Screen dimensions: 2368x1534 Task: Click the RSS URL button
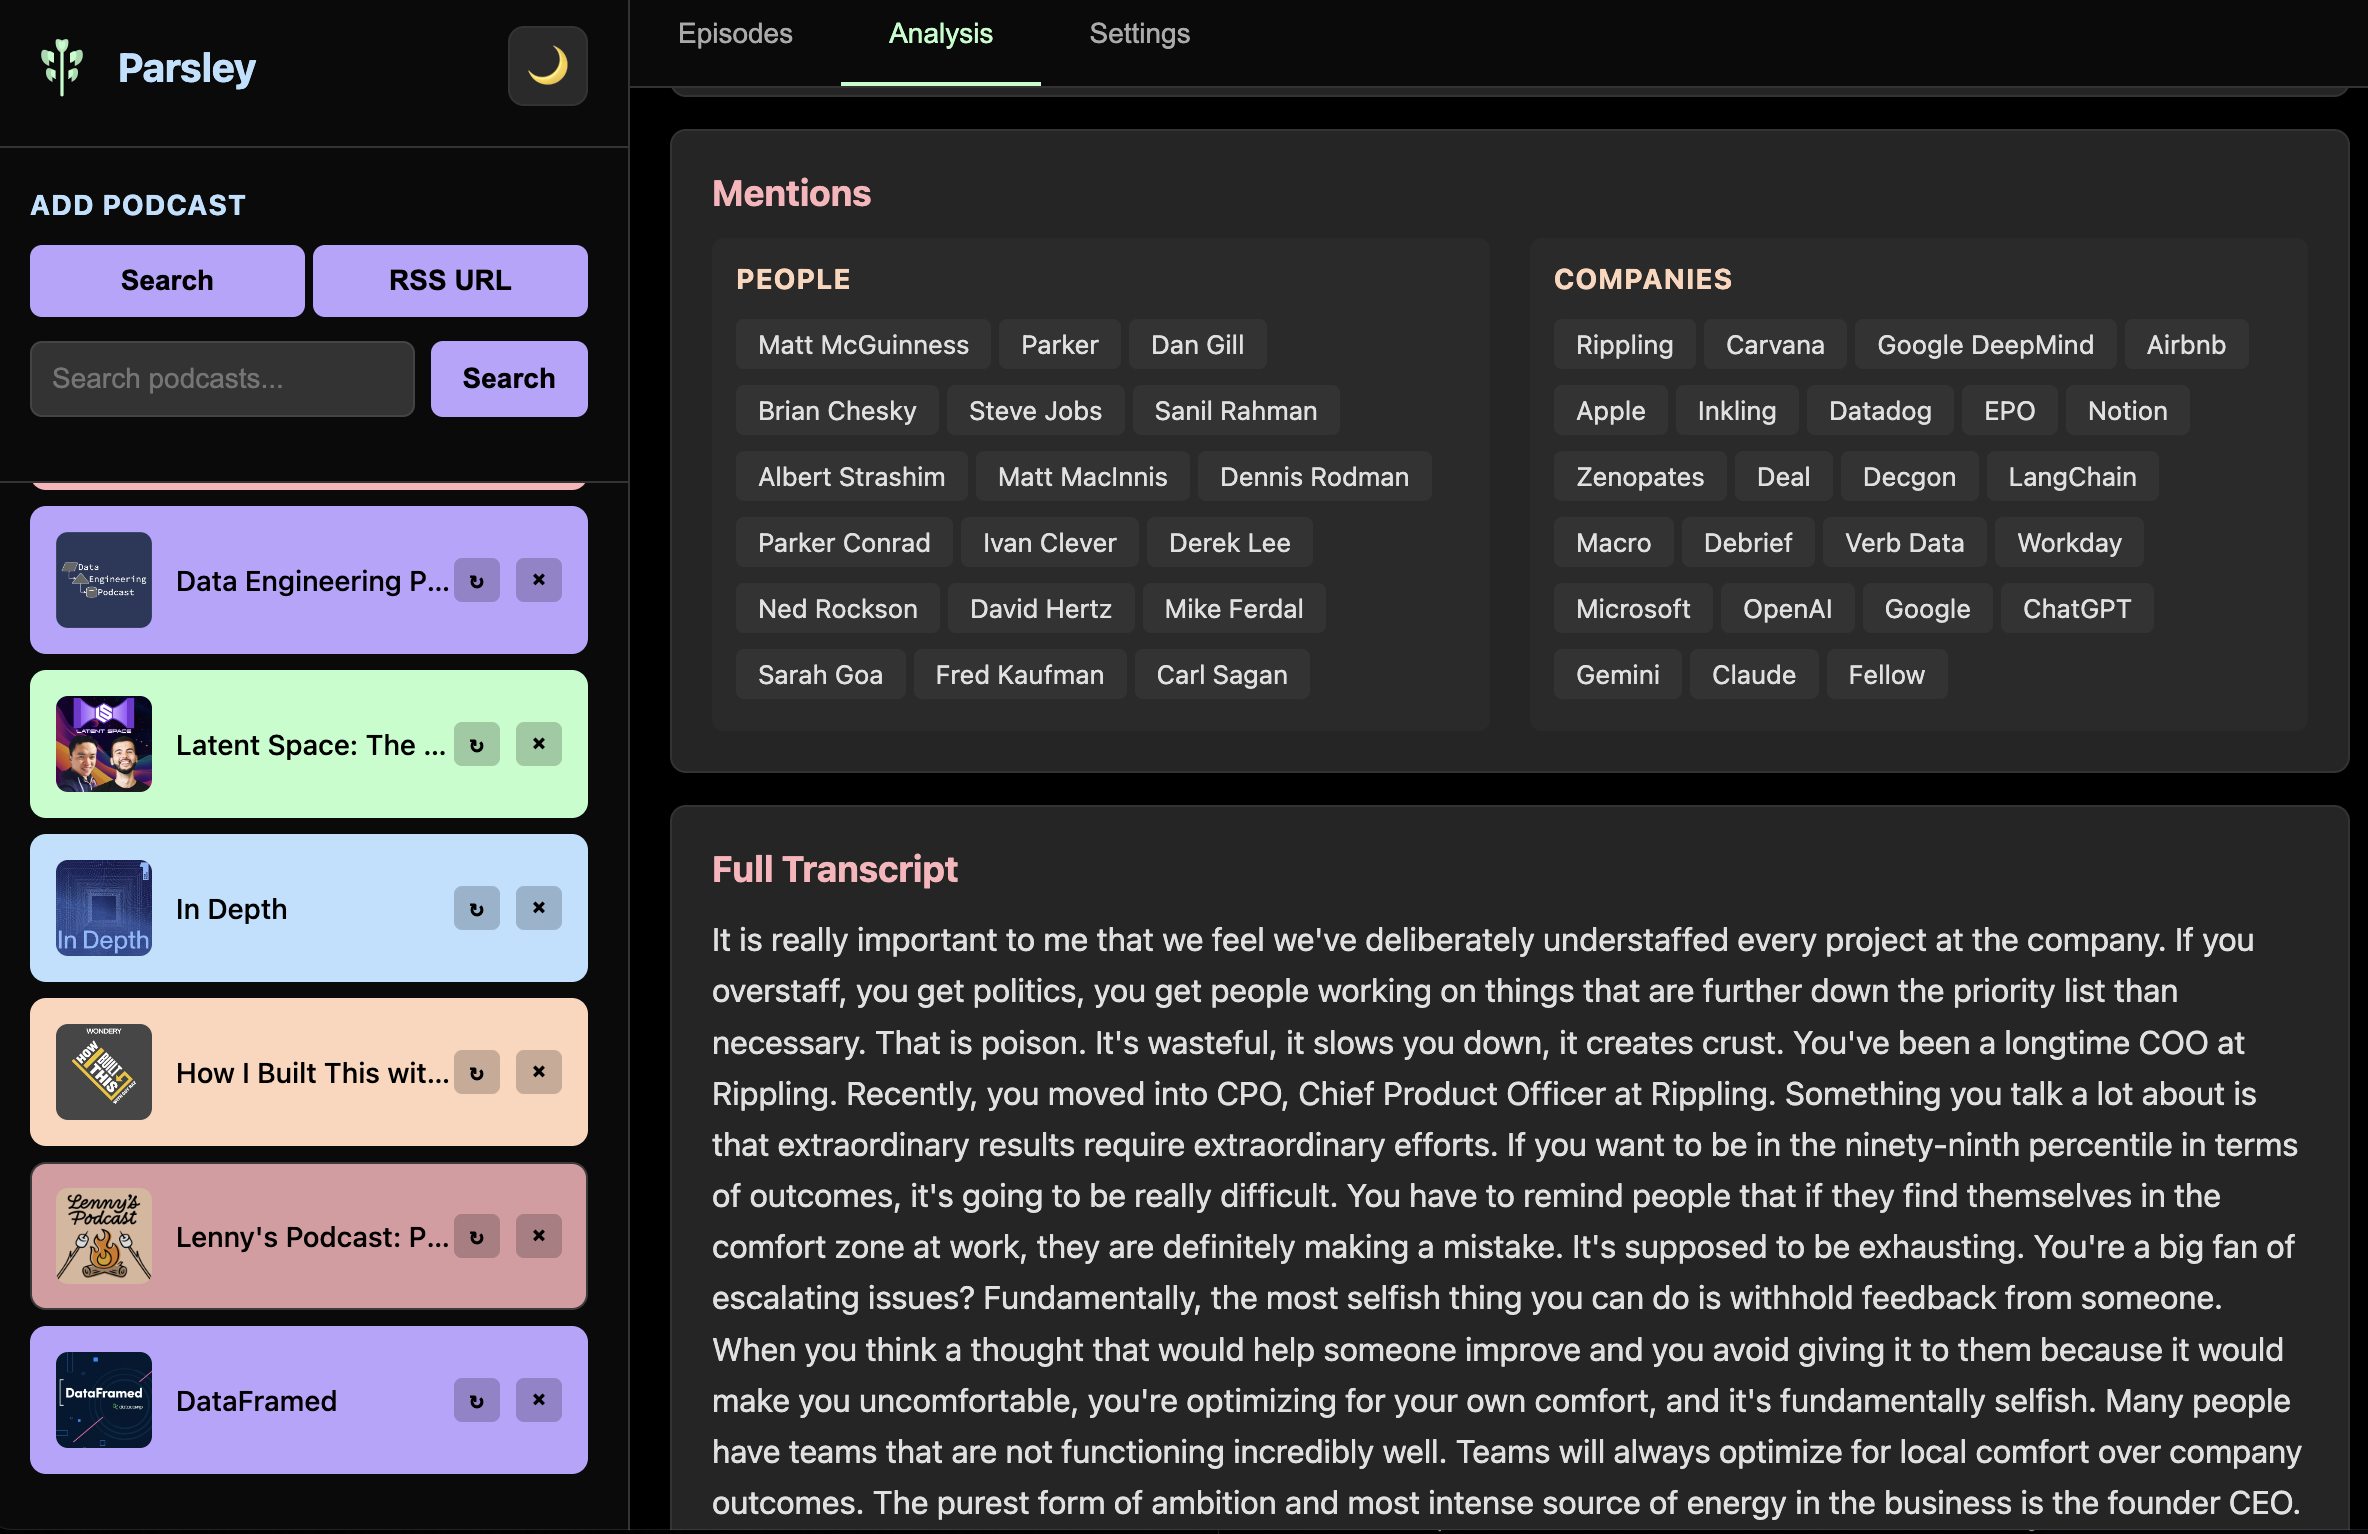click(x=450, y=280)
